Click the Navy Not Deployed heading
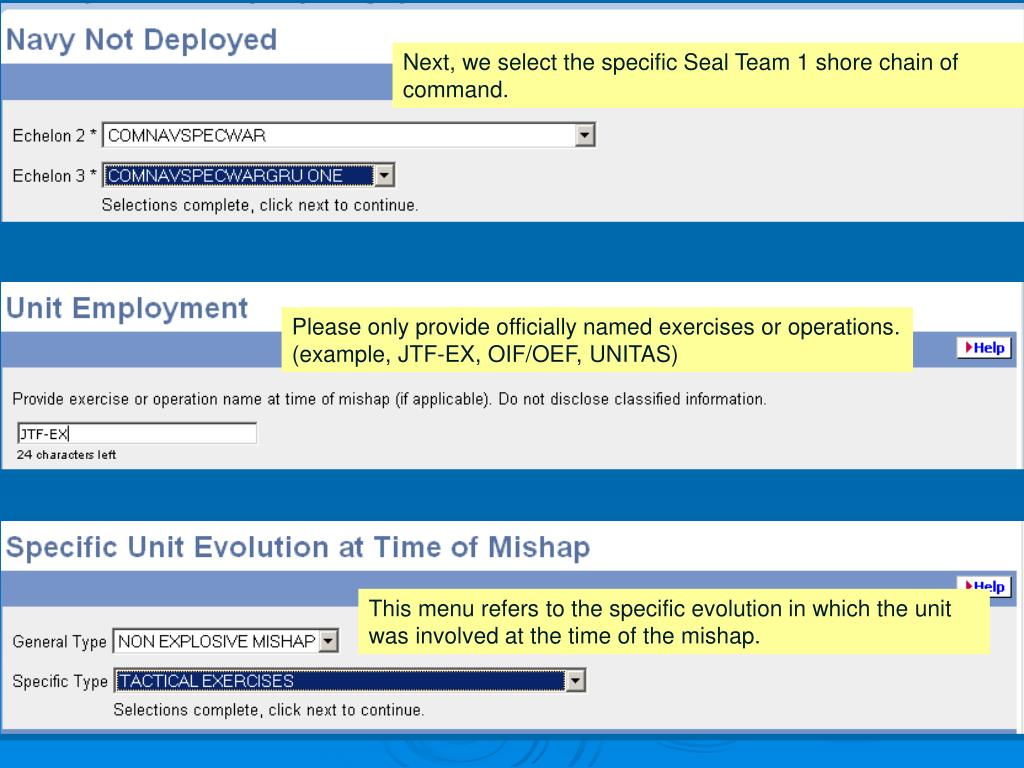 tap(142, 40)
